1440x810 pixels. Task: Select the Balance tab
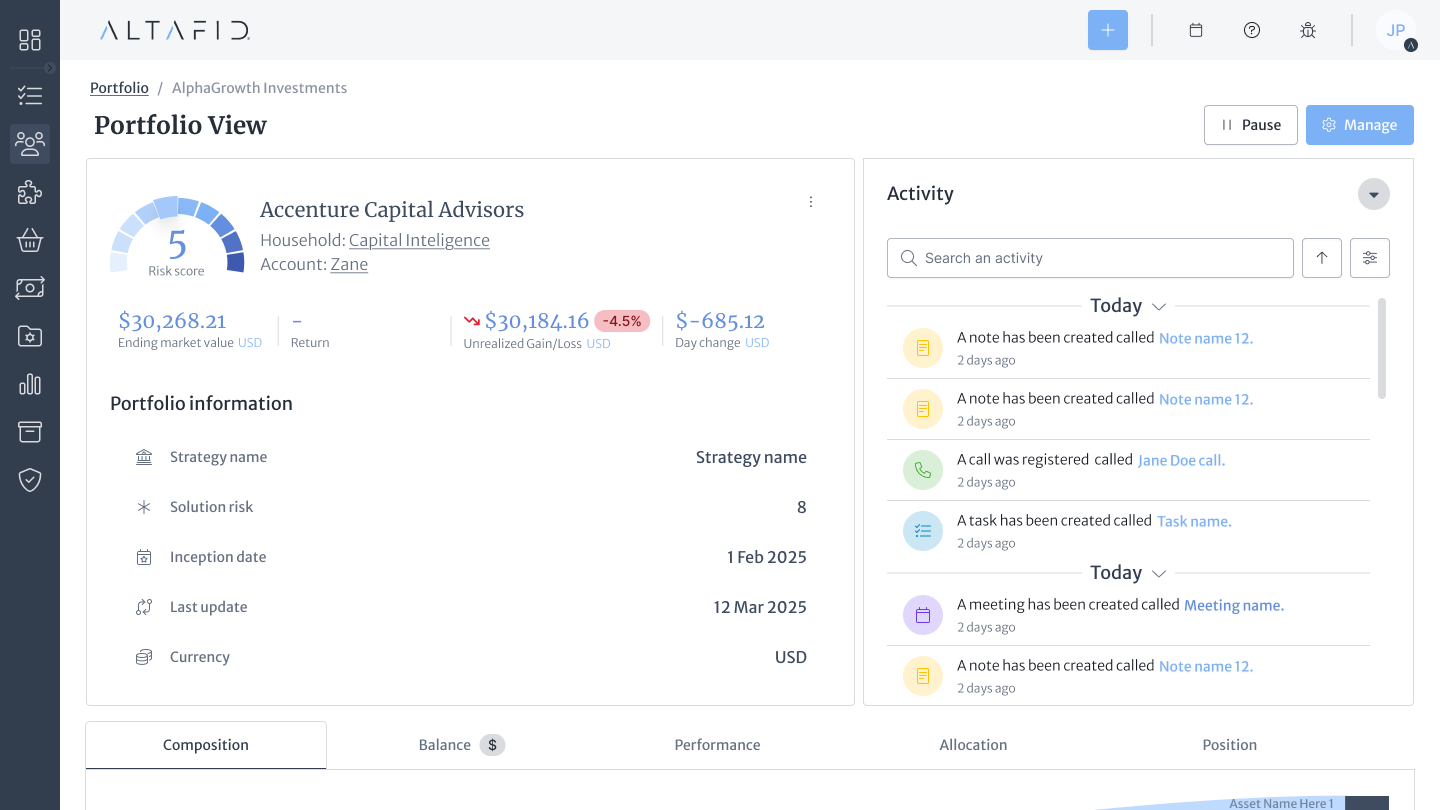coord(462,745)
